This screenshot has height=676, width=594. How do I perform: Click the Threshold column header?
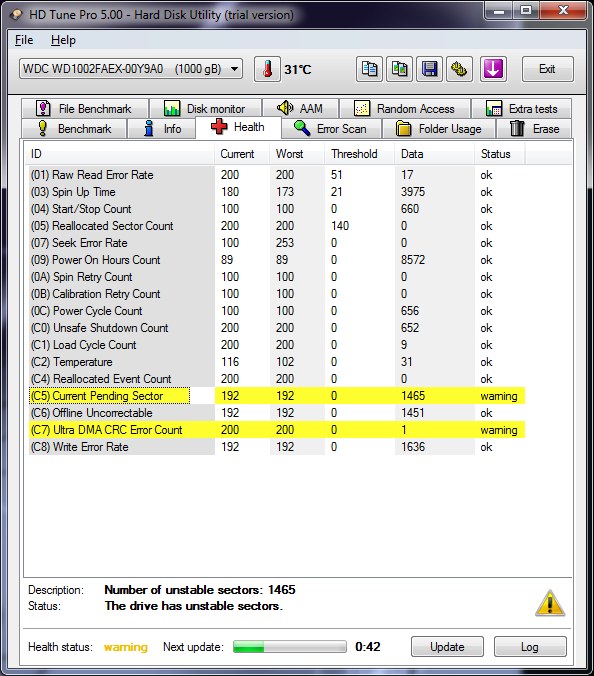coord(360,154)
